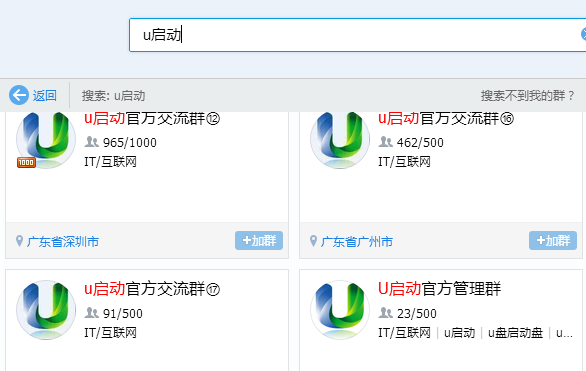Click +加群 button for 广东省广州市 group
The image size is (586, 371).
(553, 241)
